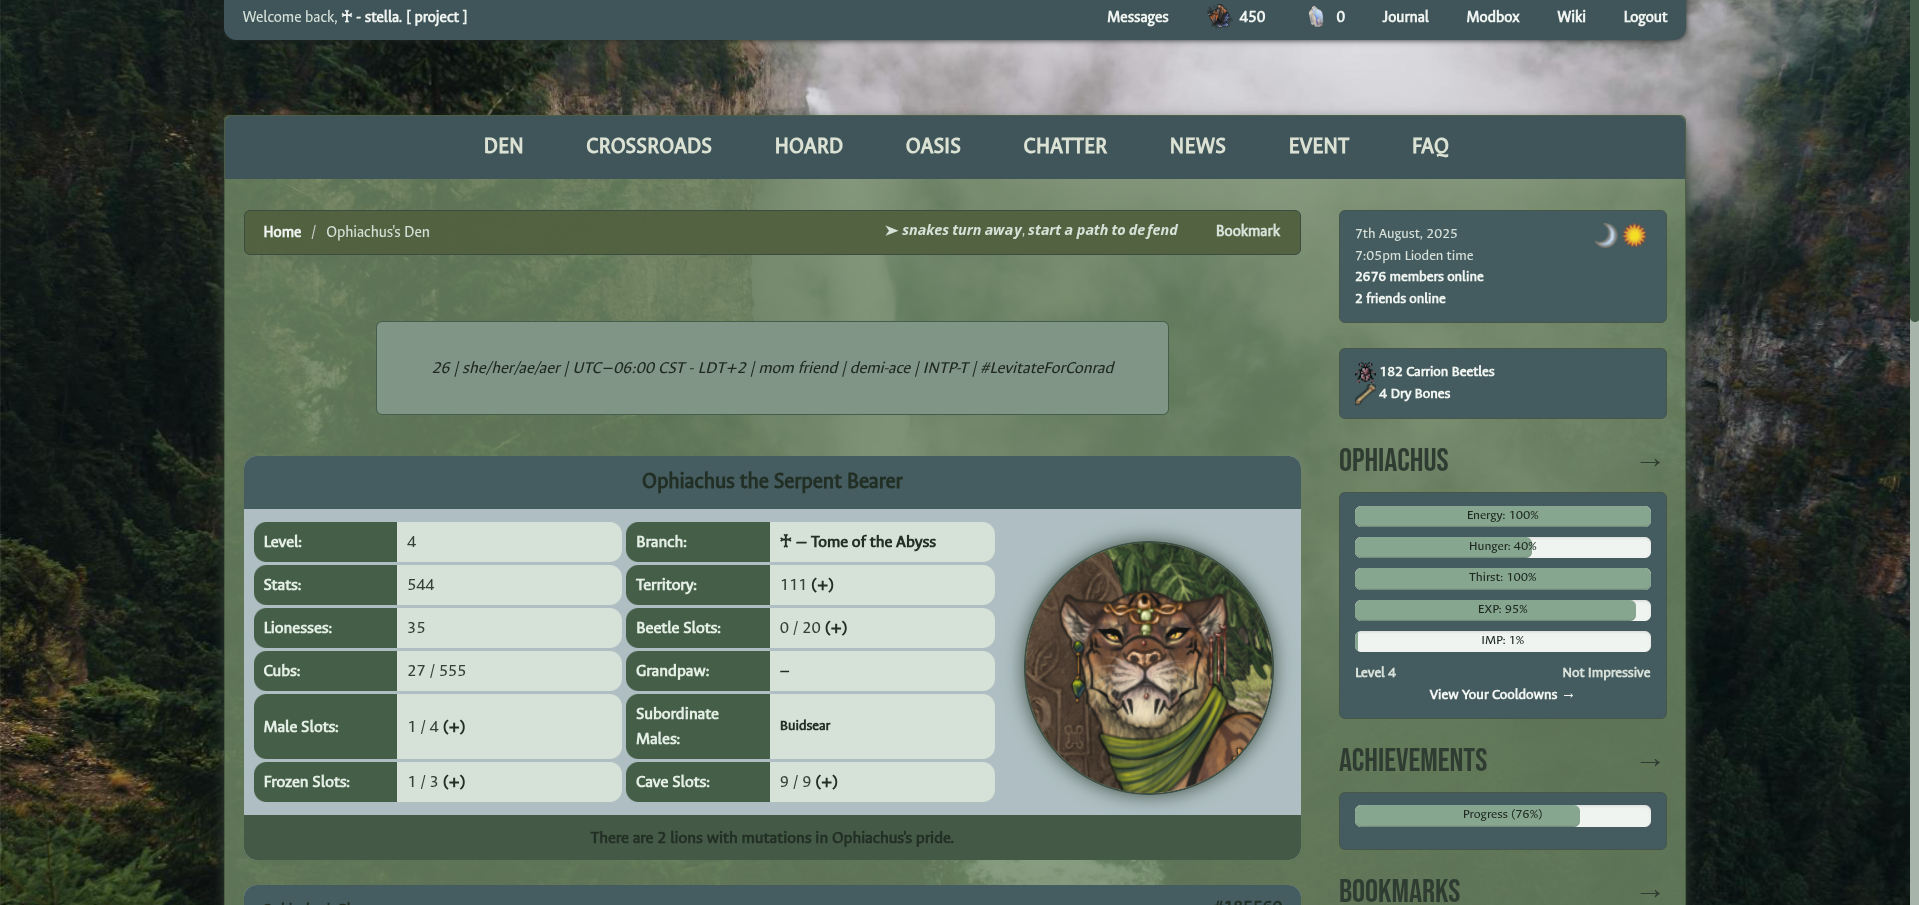Click the achievements Progress 76% bar

tap(1502, 816)
